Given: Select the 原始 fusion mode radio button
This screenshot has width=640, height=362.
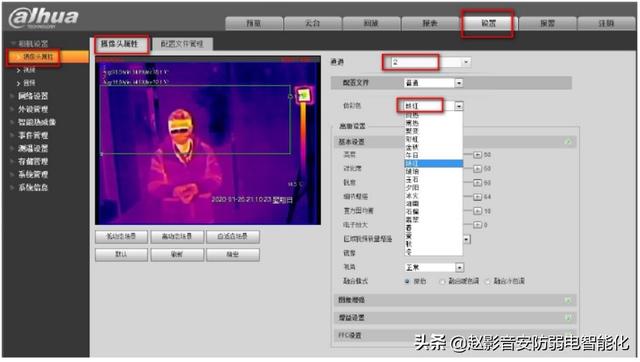Looking at the screenshot, I should [x=407, y=282].
